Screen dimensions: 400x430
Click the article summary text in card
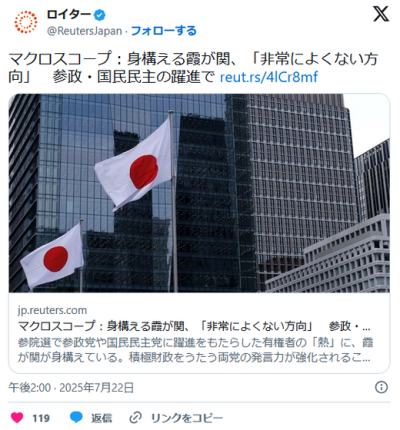[195, 350]
